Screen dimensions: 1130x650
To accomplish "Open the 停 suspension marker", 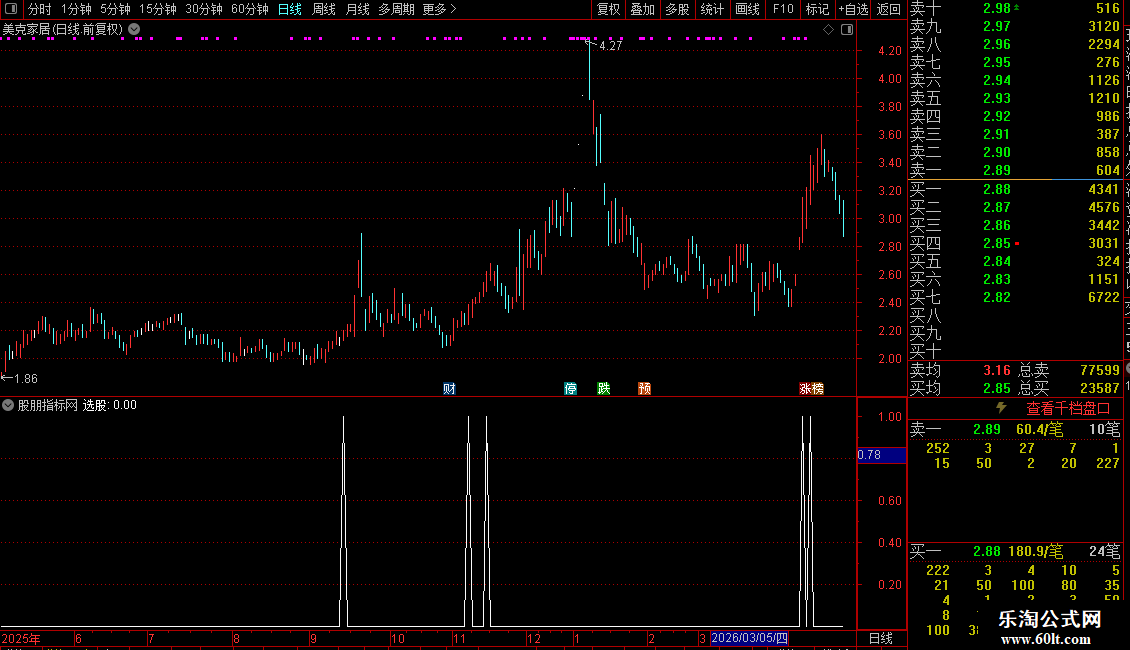I will [x=571, y=389].
